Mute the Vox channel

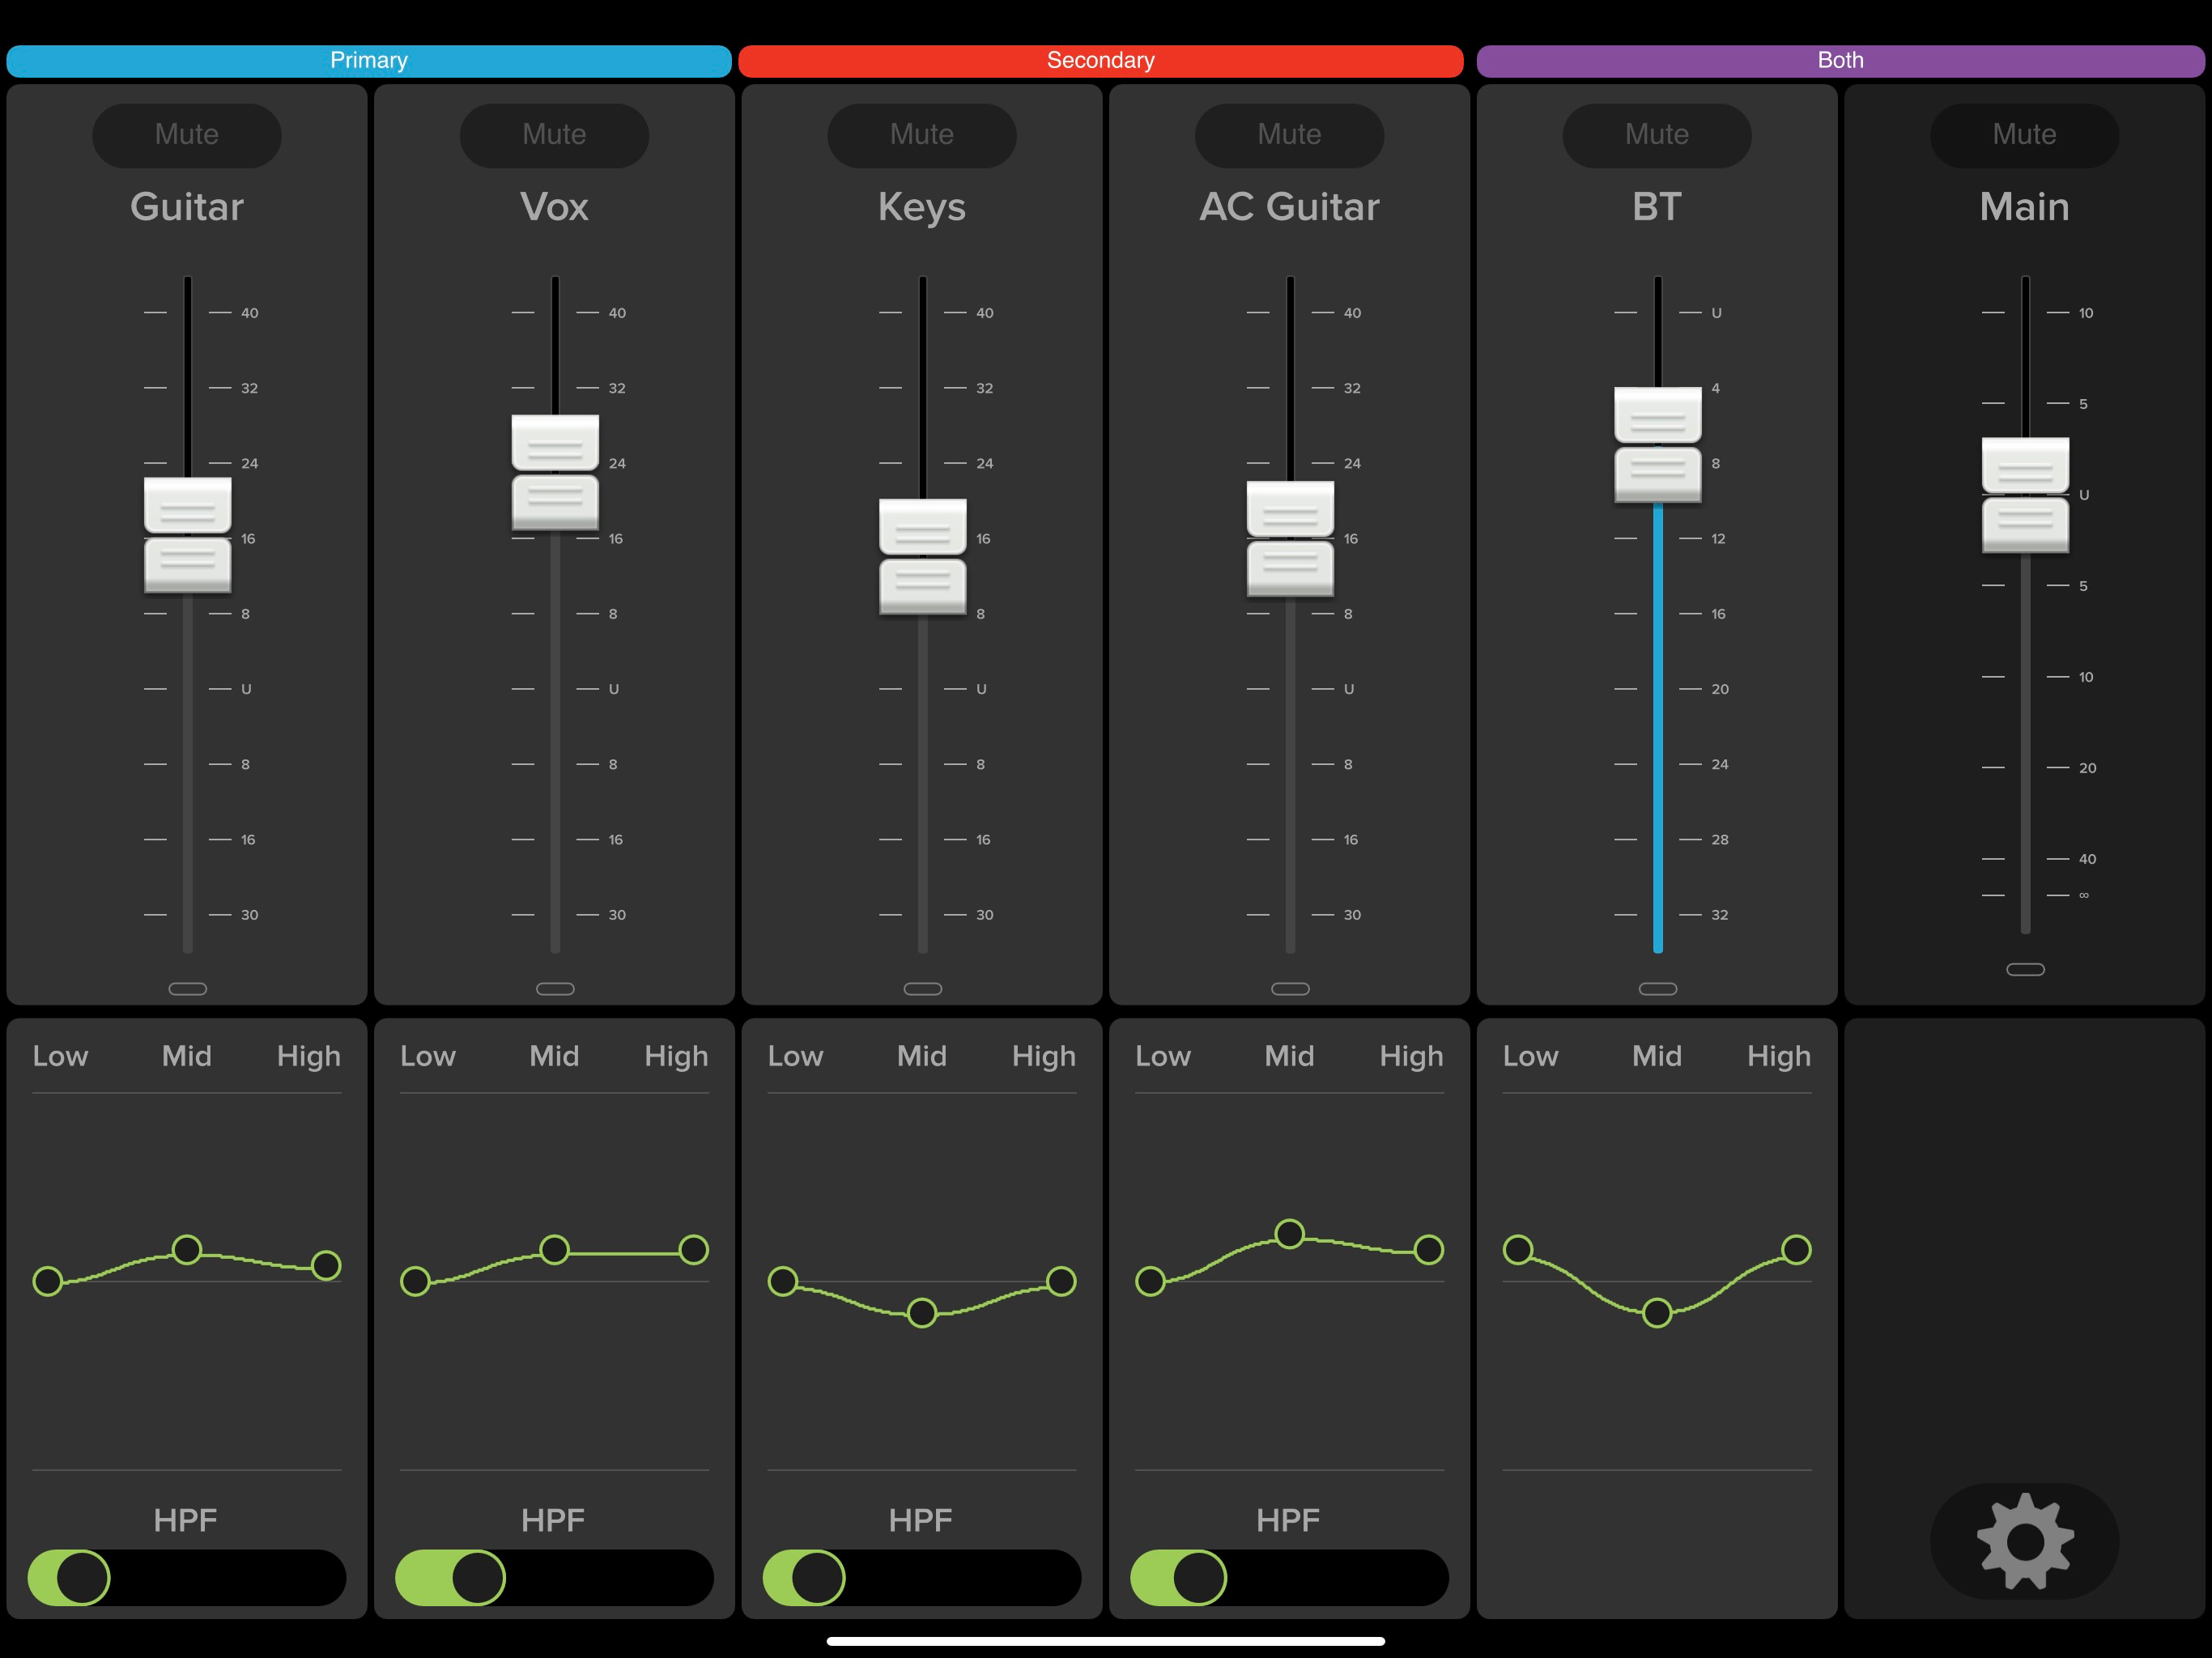(x=554, y=135)
